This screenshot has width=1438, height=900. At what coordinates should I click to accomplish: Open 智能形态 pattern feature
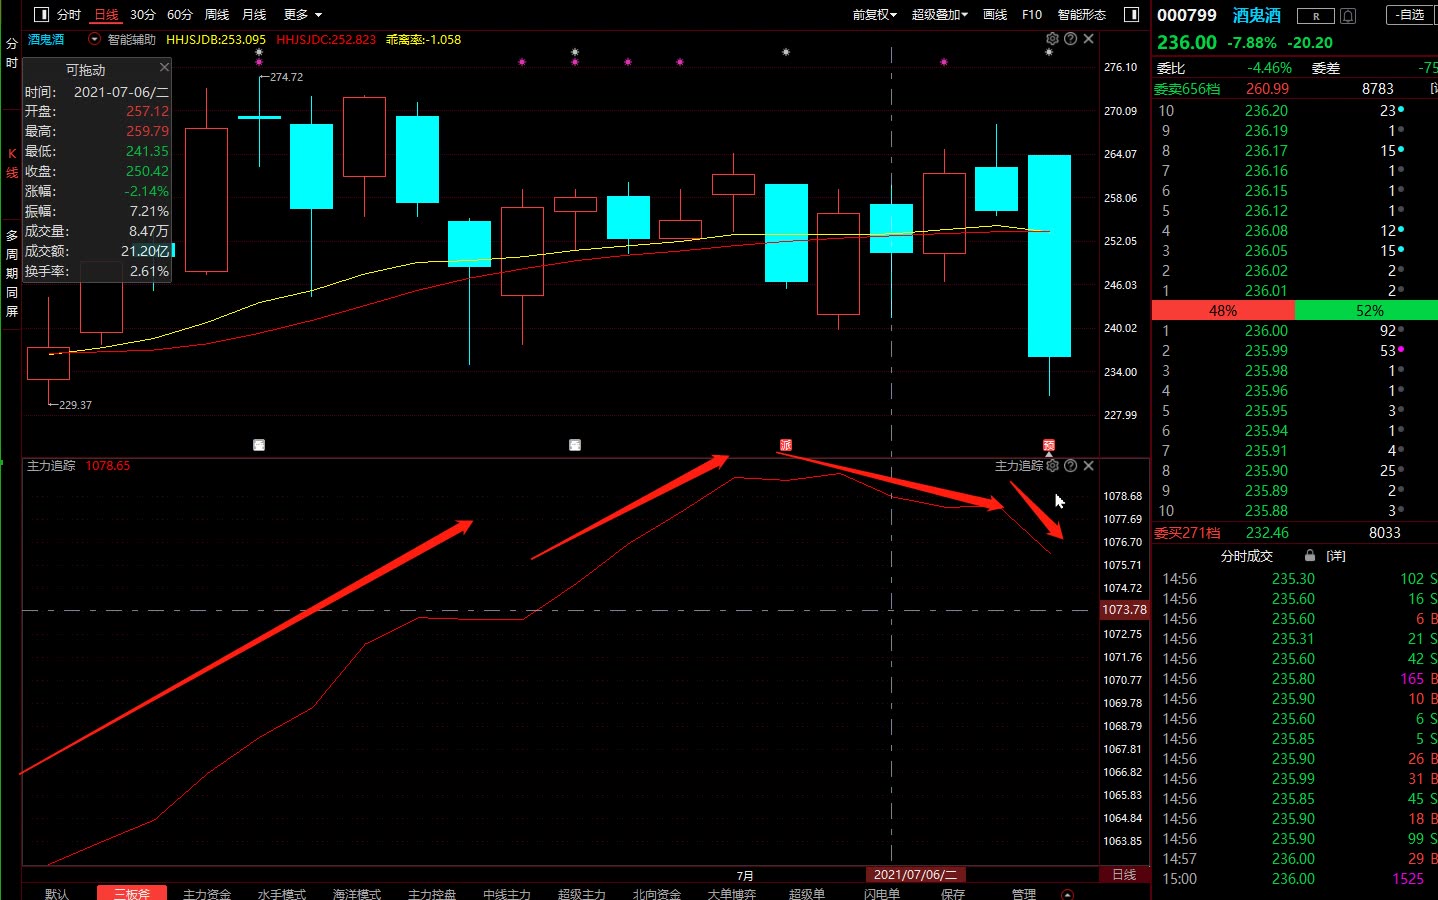tap(1082, 15)
